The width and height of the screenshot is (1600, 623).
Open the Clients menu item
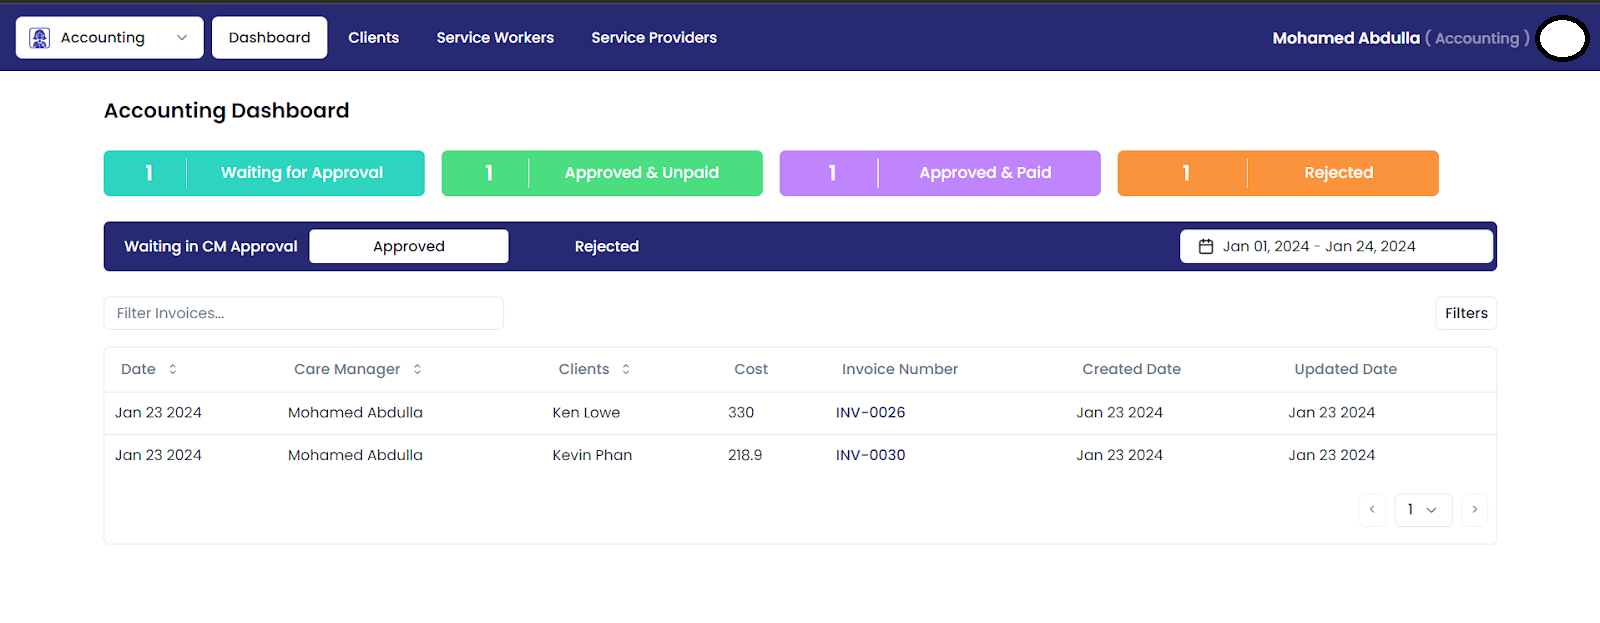point(373,38)
